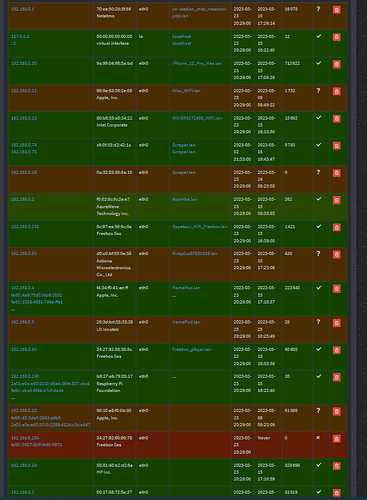Screen dimensions: 367x500
Task: Delete the 192.168.0.20 Apple device row
Action: click(x=337, y=412)
